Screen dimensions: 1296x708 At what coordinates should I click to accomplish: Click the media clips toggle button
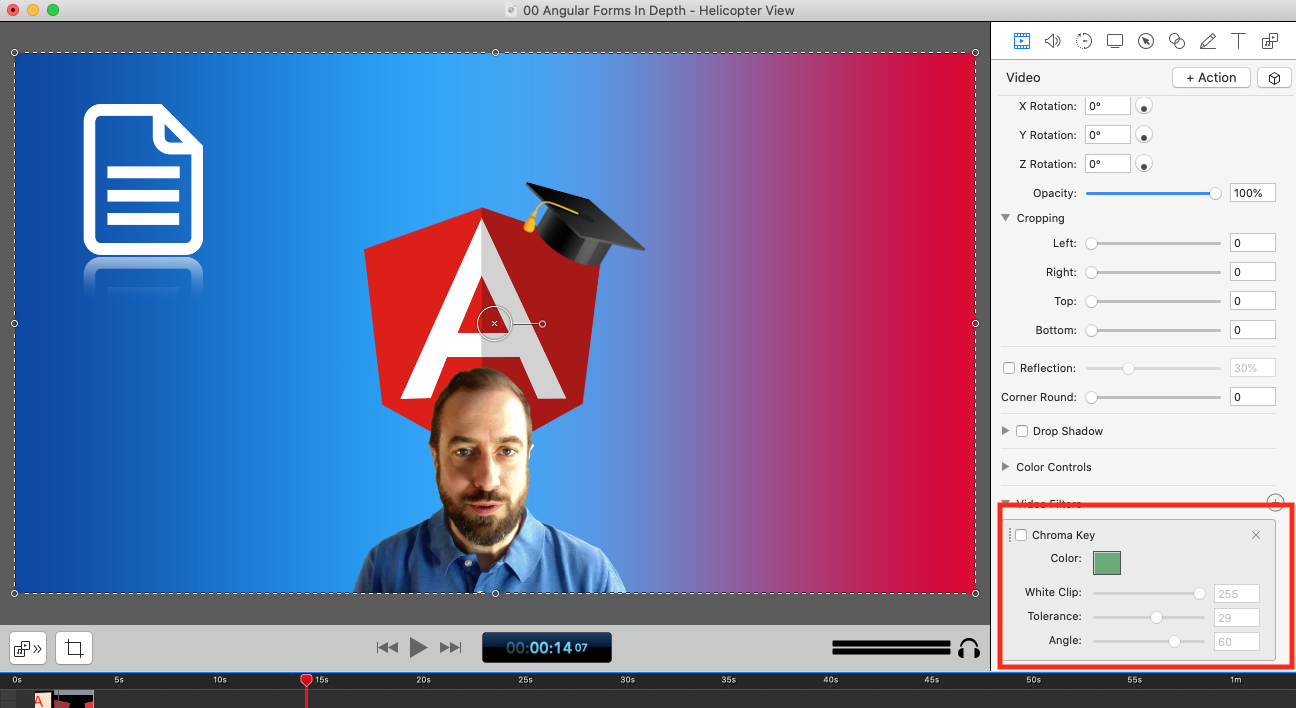tap(28, 648)
